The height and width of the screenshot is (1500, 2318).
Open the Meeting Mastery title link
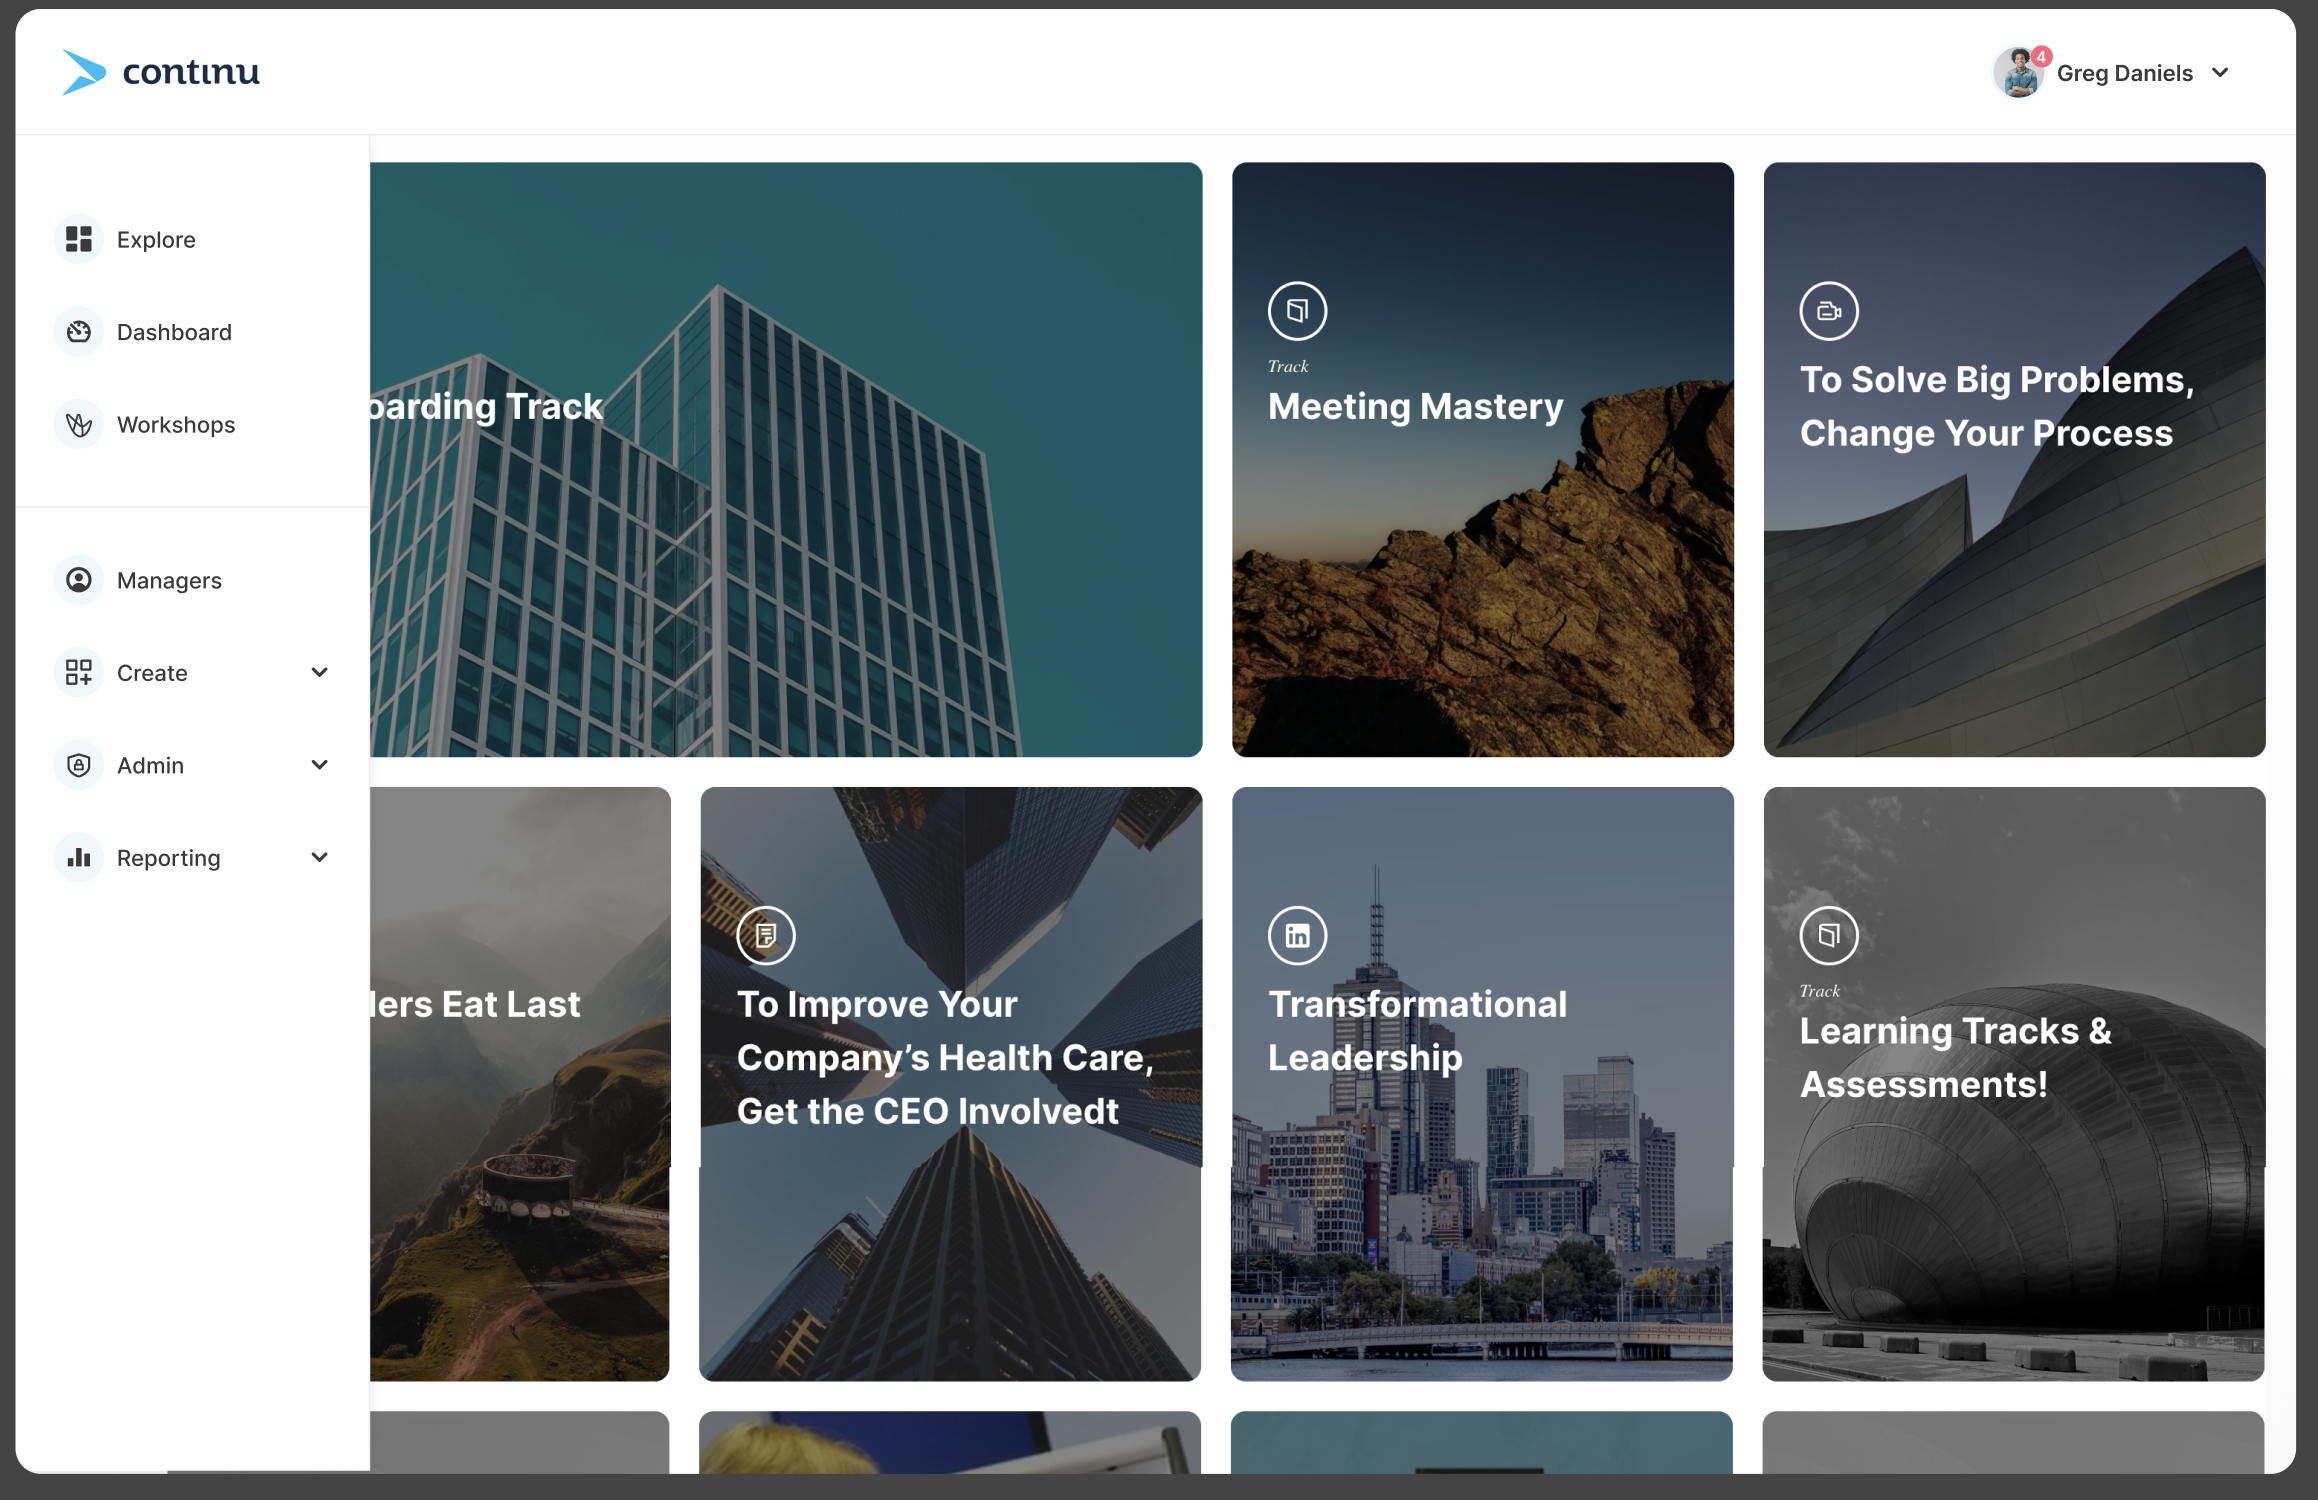tap(1415, 407)
